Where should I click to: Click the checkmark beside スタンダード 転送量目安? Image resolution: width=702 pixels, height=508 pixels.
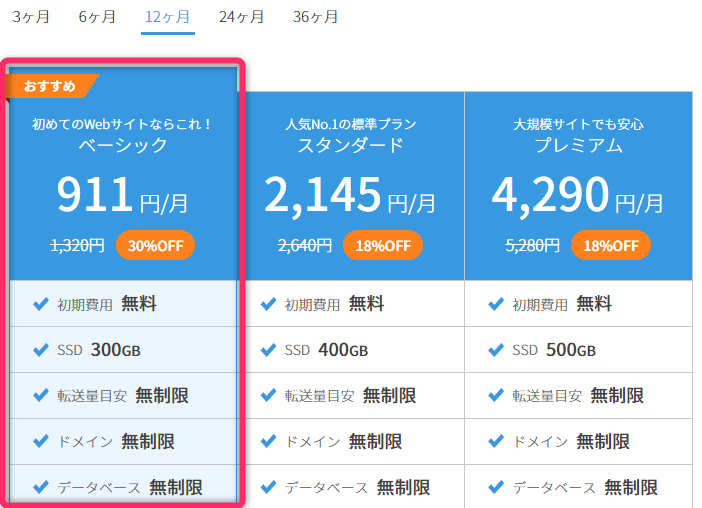(268, 395)
